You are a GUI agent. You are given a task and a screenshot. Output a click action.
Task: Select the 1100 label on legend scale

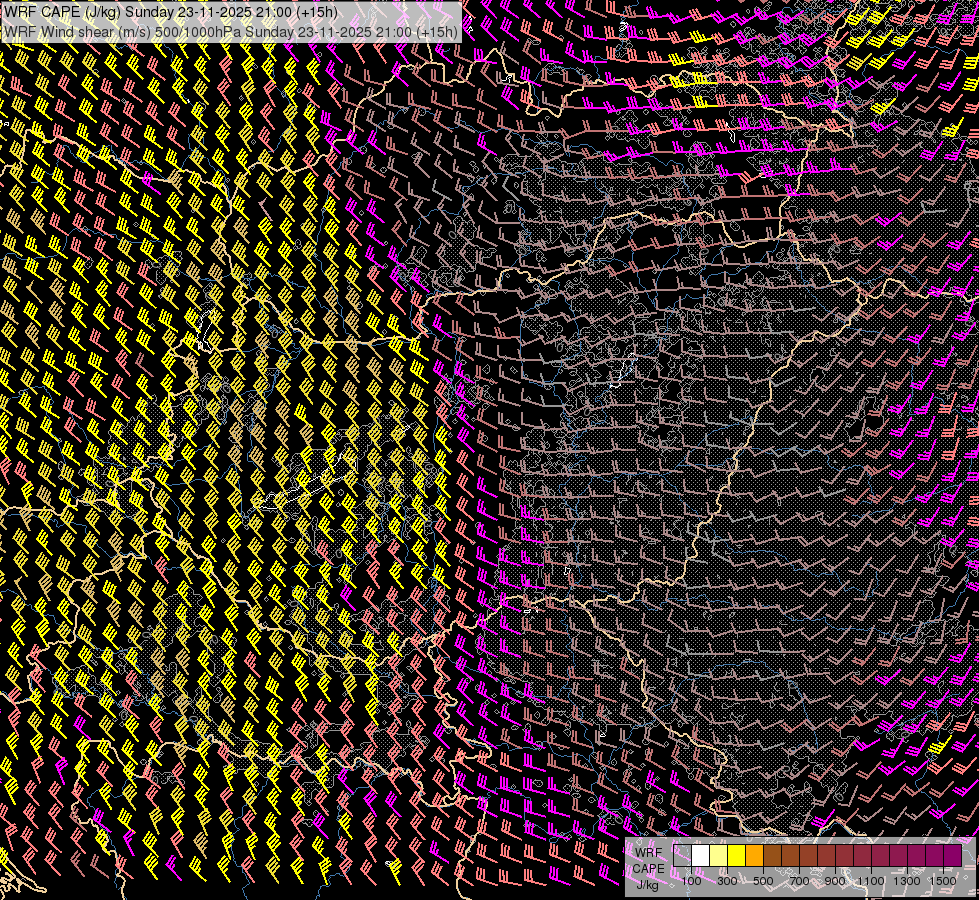point(871,880)
